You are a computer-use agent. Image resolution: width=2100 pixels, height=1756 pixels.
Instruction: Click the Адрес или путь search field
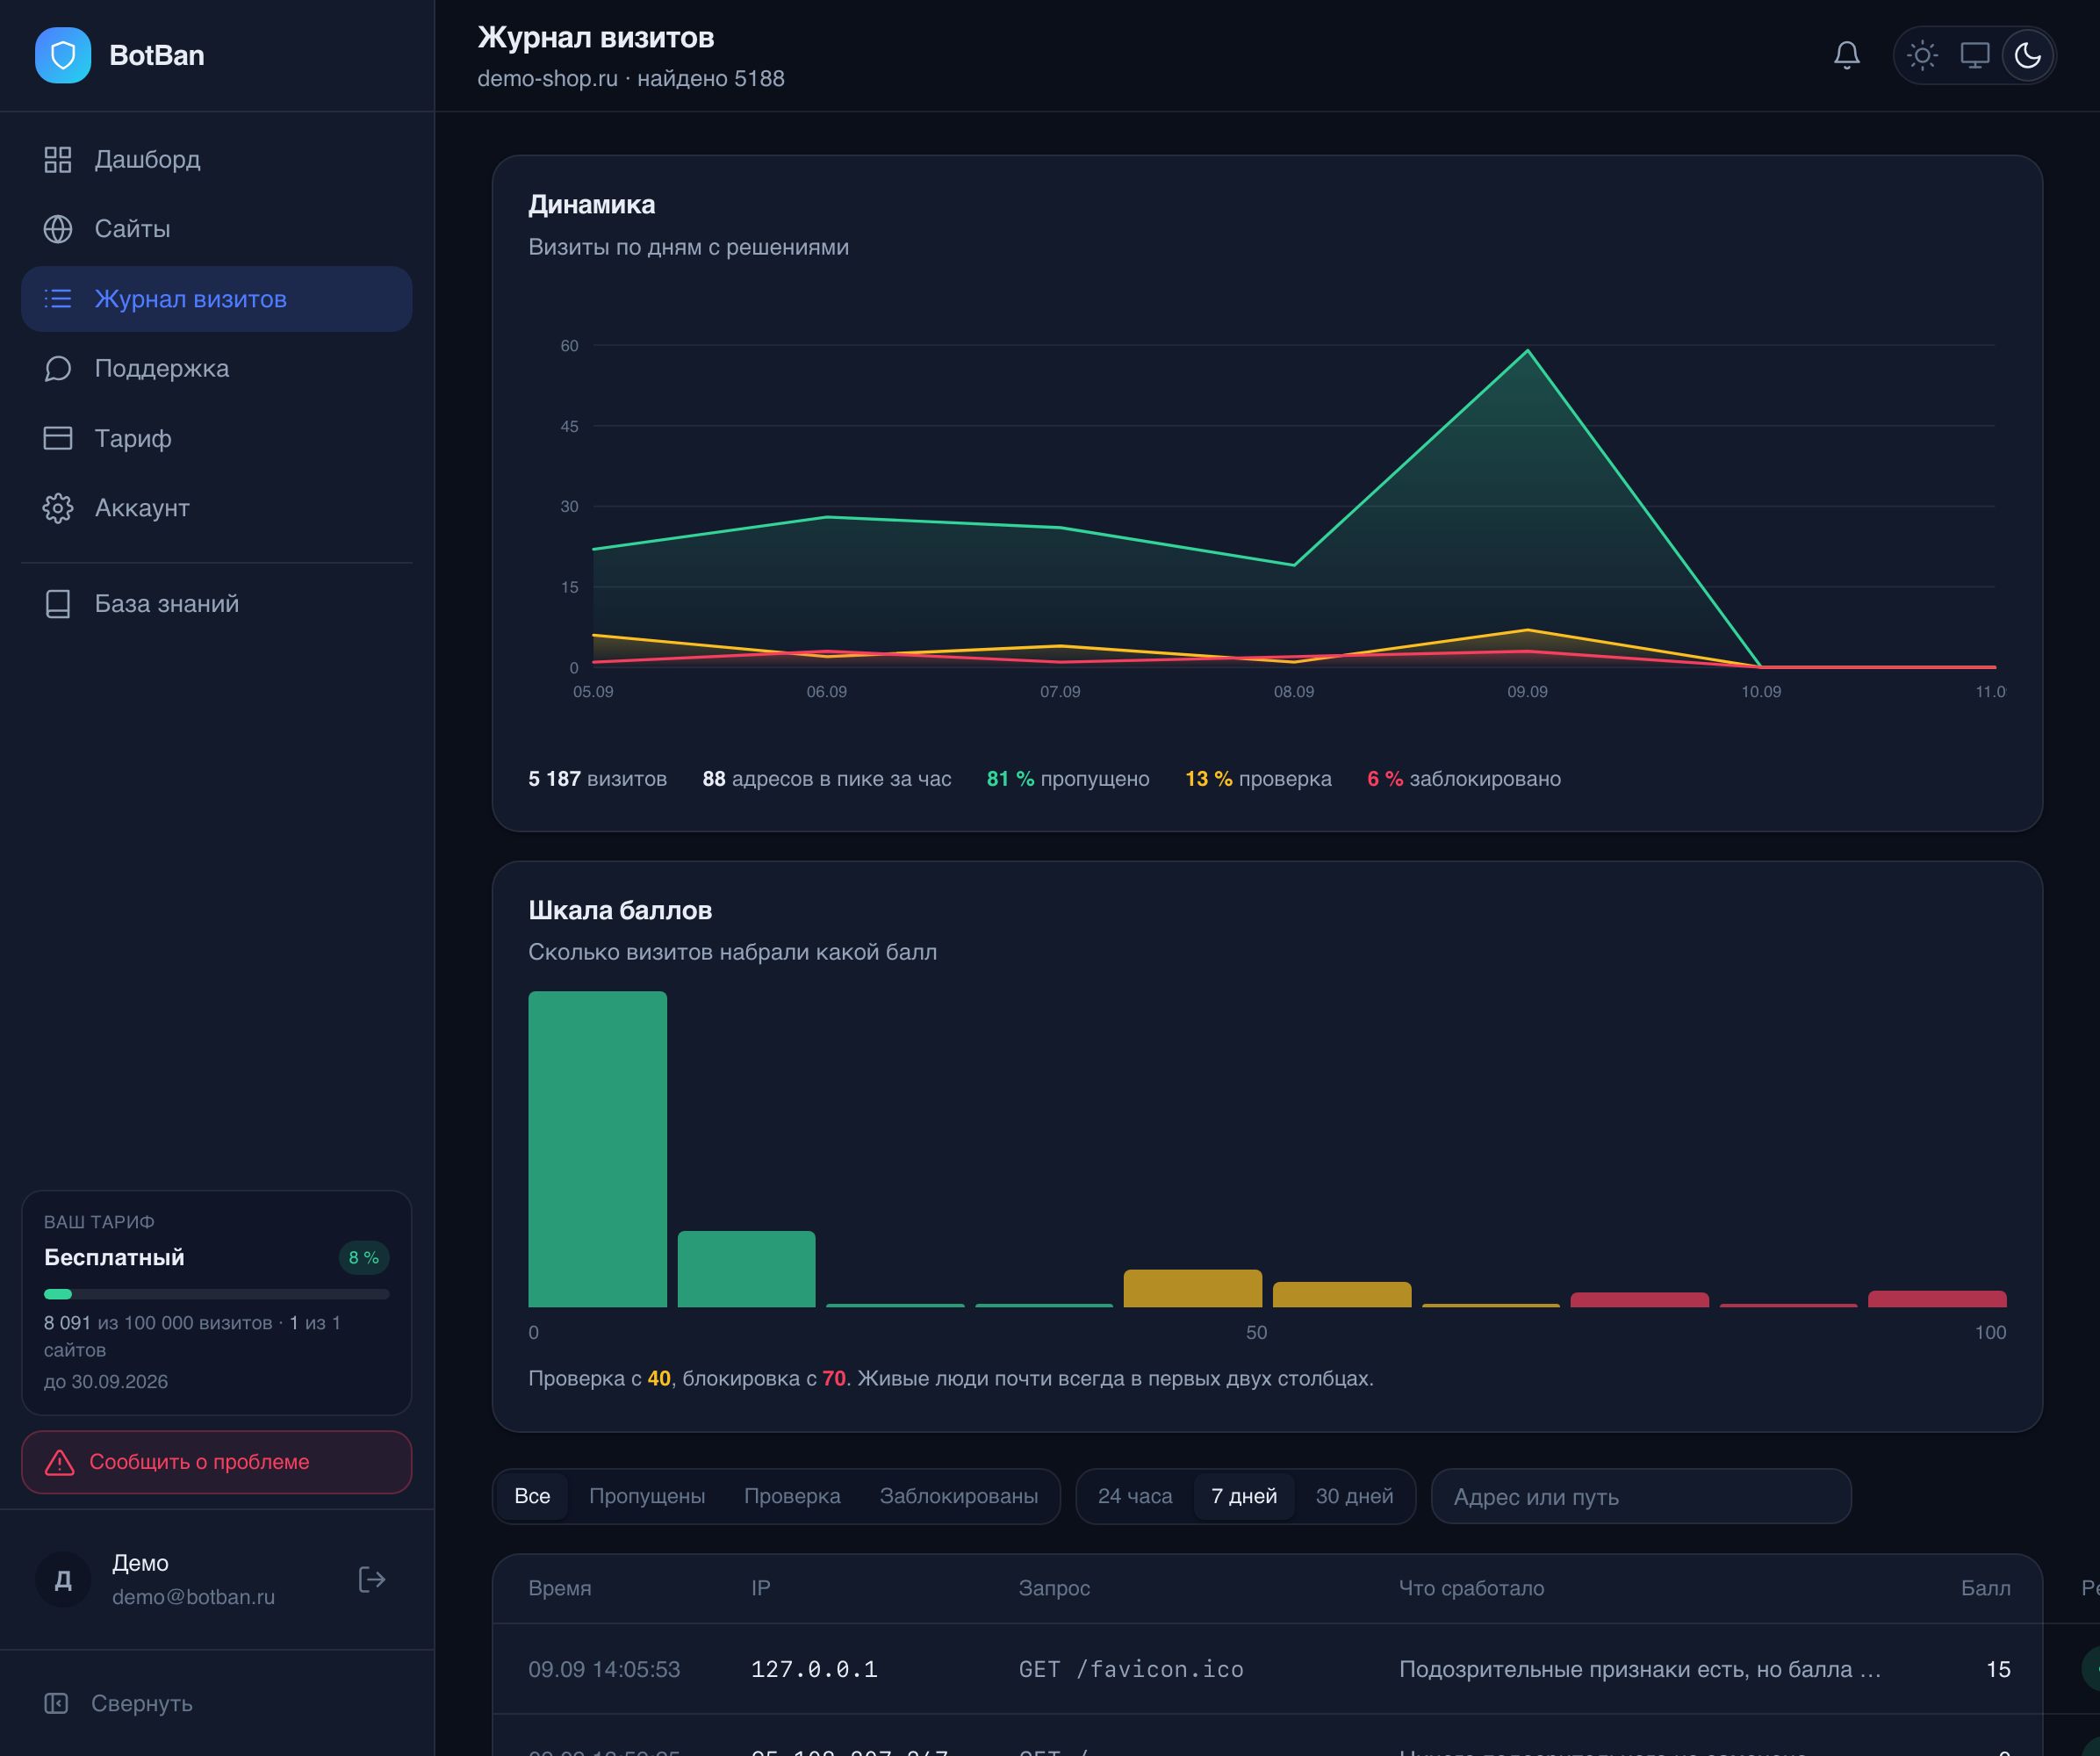(x=1641, y=1496)
